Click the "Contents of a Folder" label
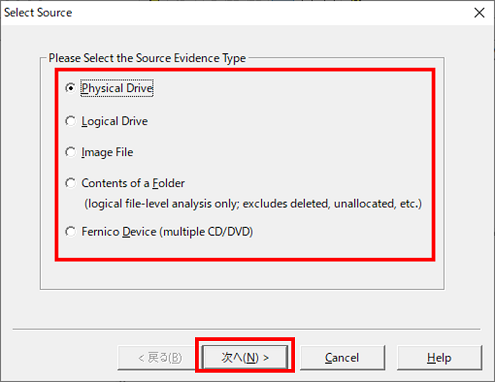This screenshot has width=495, height=382. [133, 183]
